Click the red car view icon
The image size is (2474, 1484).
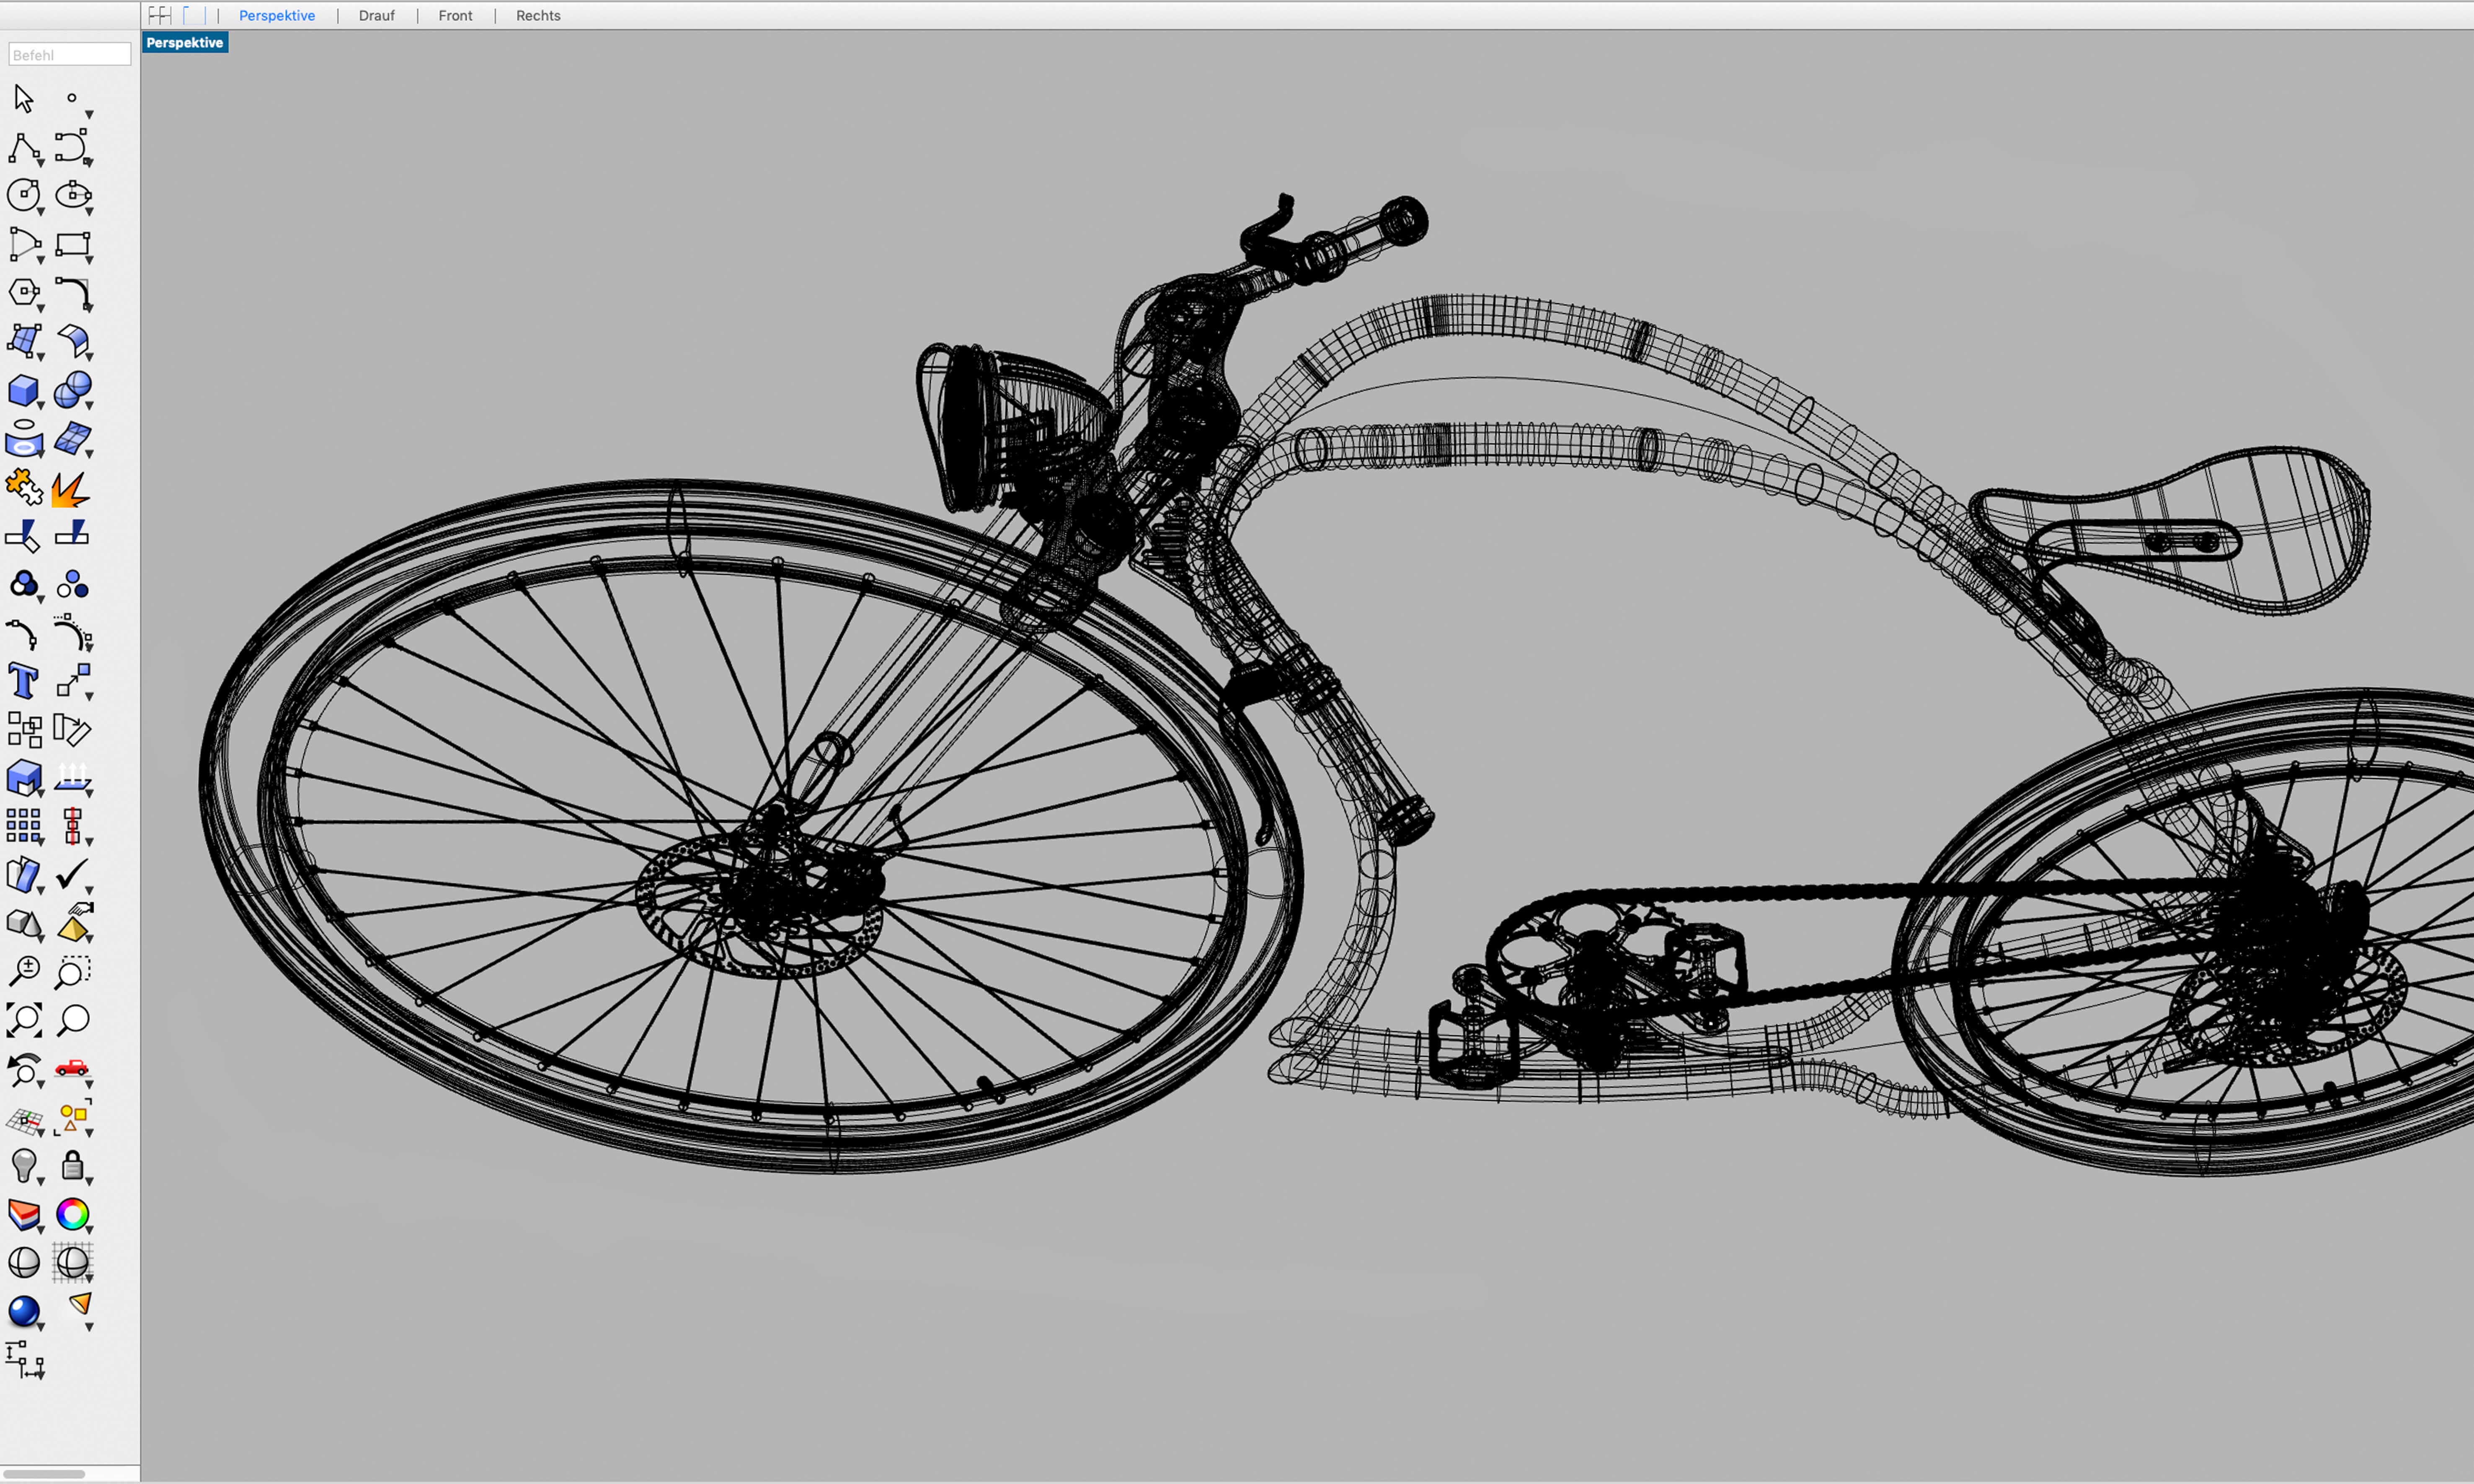72,1069
